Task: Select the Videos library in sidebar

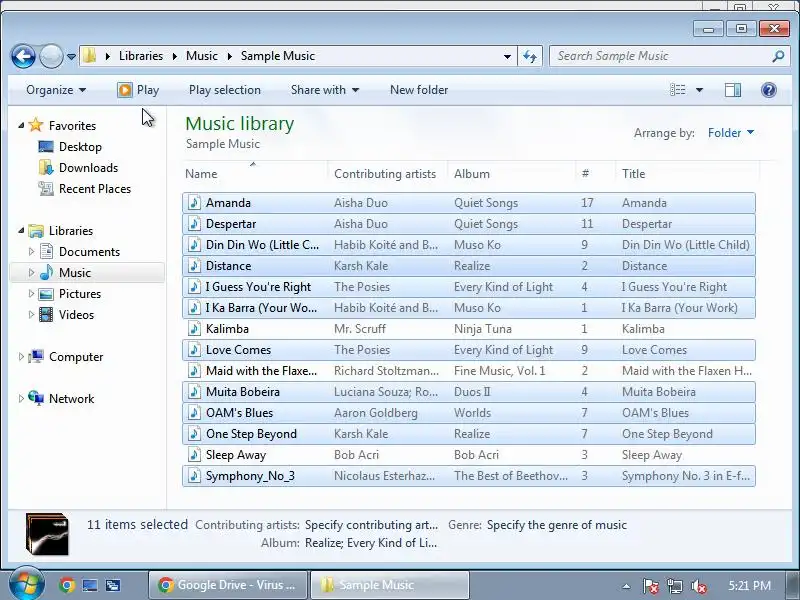Action: point(76,314)
